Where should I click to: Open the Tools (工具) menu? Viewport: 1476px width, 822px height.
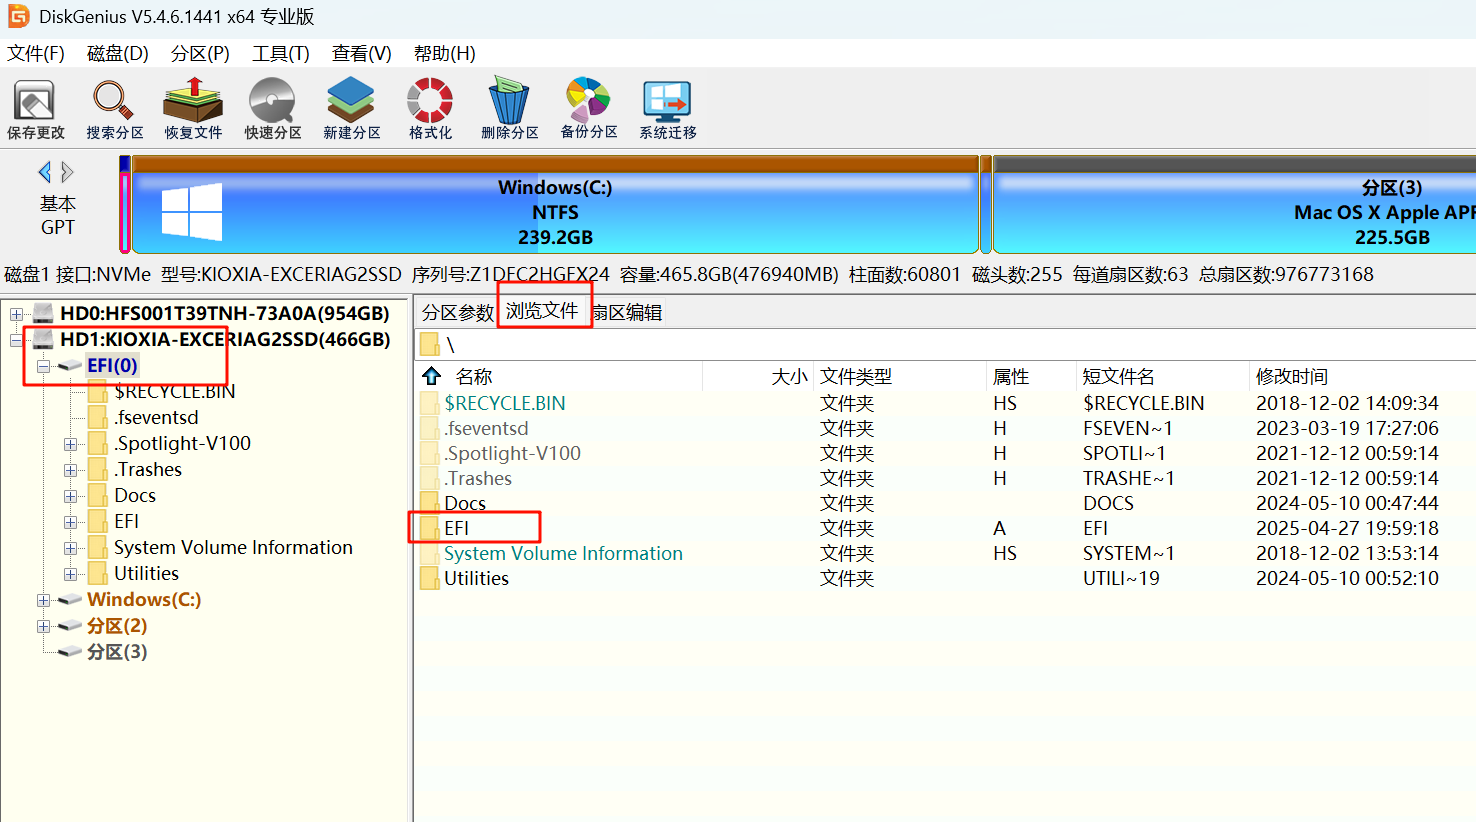(281, 53)
